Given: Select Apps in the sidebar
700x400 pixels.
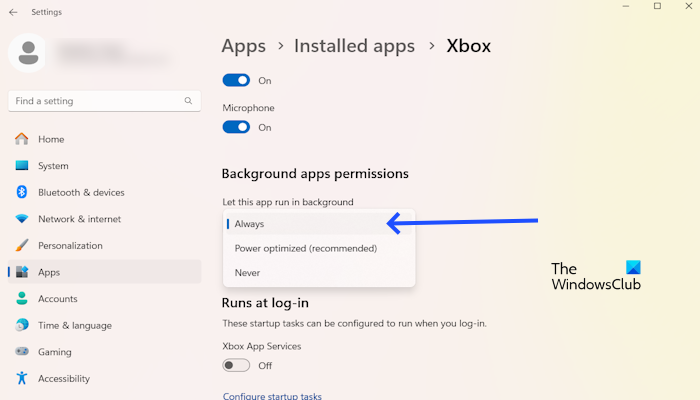Looking at the screenshot, I should 104,271.
